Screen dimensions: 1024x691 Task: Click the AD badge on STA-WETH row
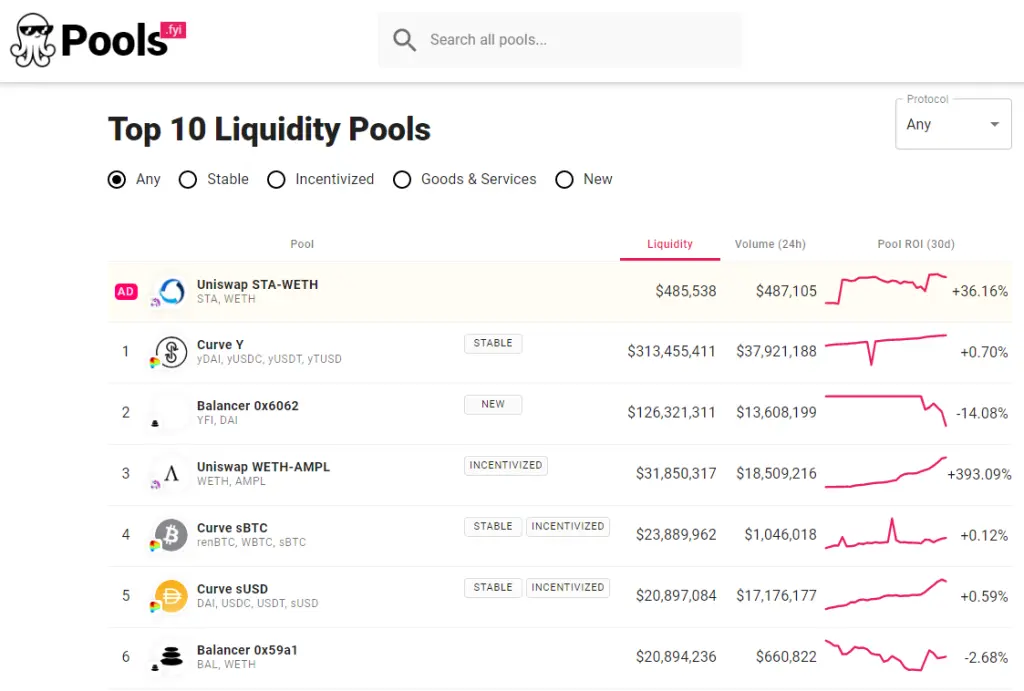tap(126, 291)
